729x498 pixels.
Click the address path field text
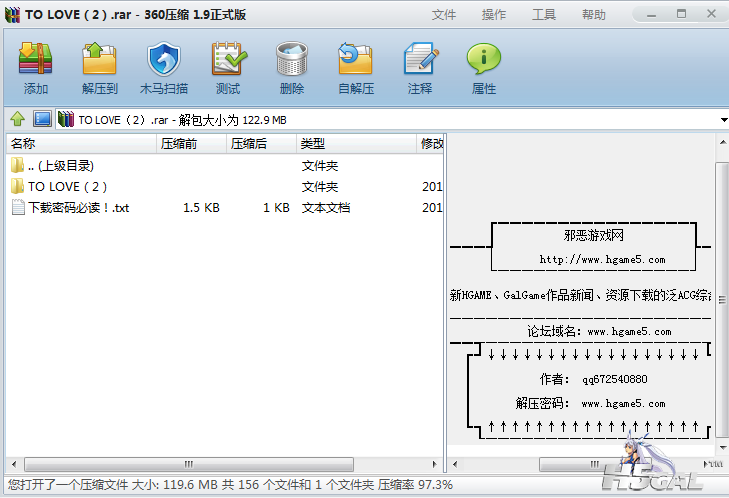[x=182, y=120]
